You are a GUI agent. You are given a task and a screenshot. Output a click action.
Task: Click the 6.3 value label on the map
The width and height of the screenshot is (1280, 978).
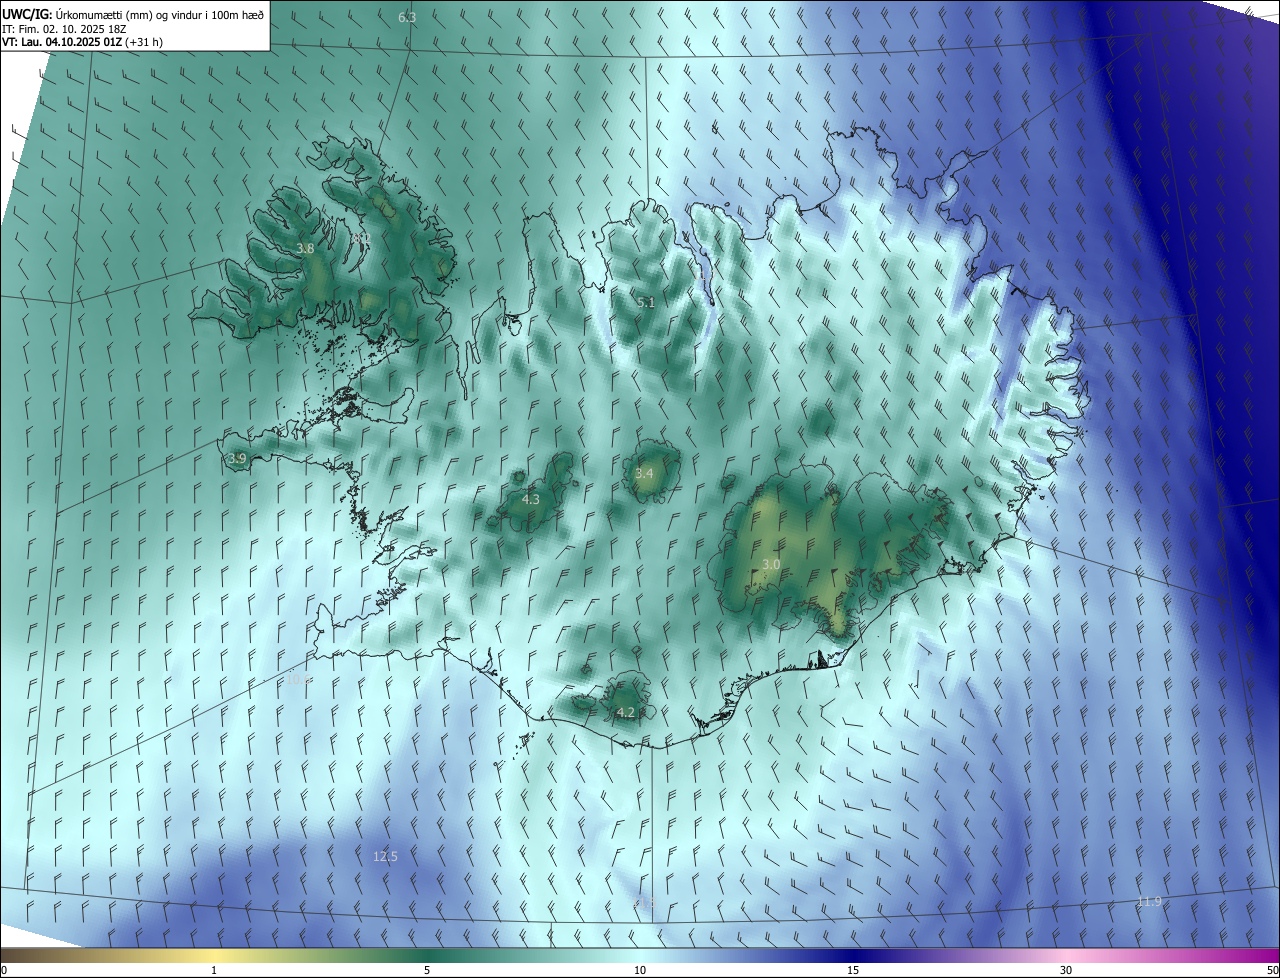[x=407, y=18]
